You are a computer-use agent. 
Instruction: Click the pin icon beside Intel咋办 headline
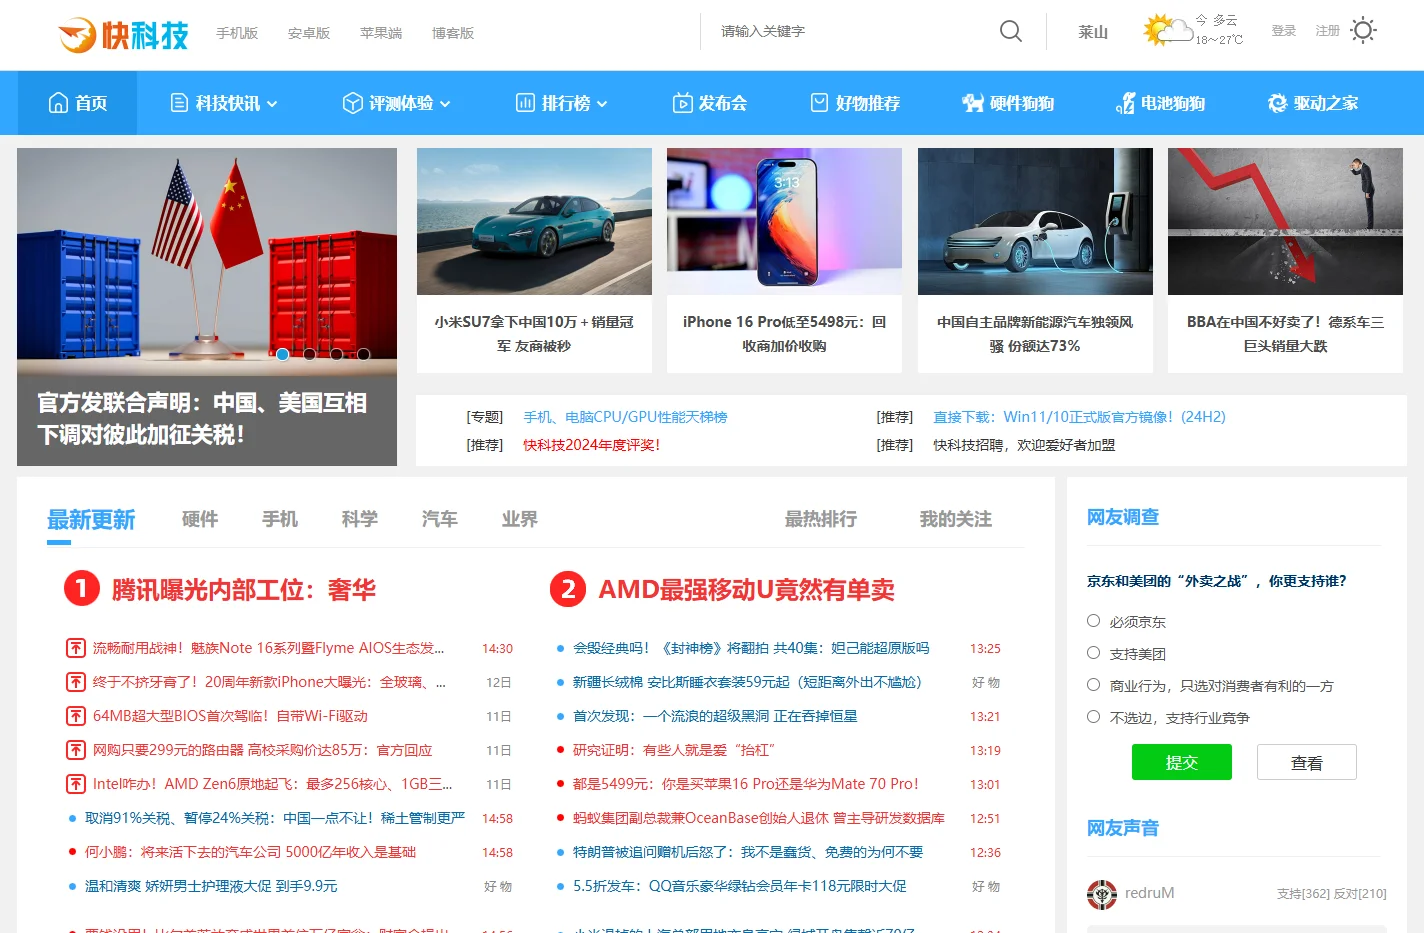75,784
